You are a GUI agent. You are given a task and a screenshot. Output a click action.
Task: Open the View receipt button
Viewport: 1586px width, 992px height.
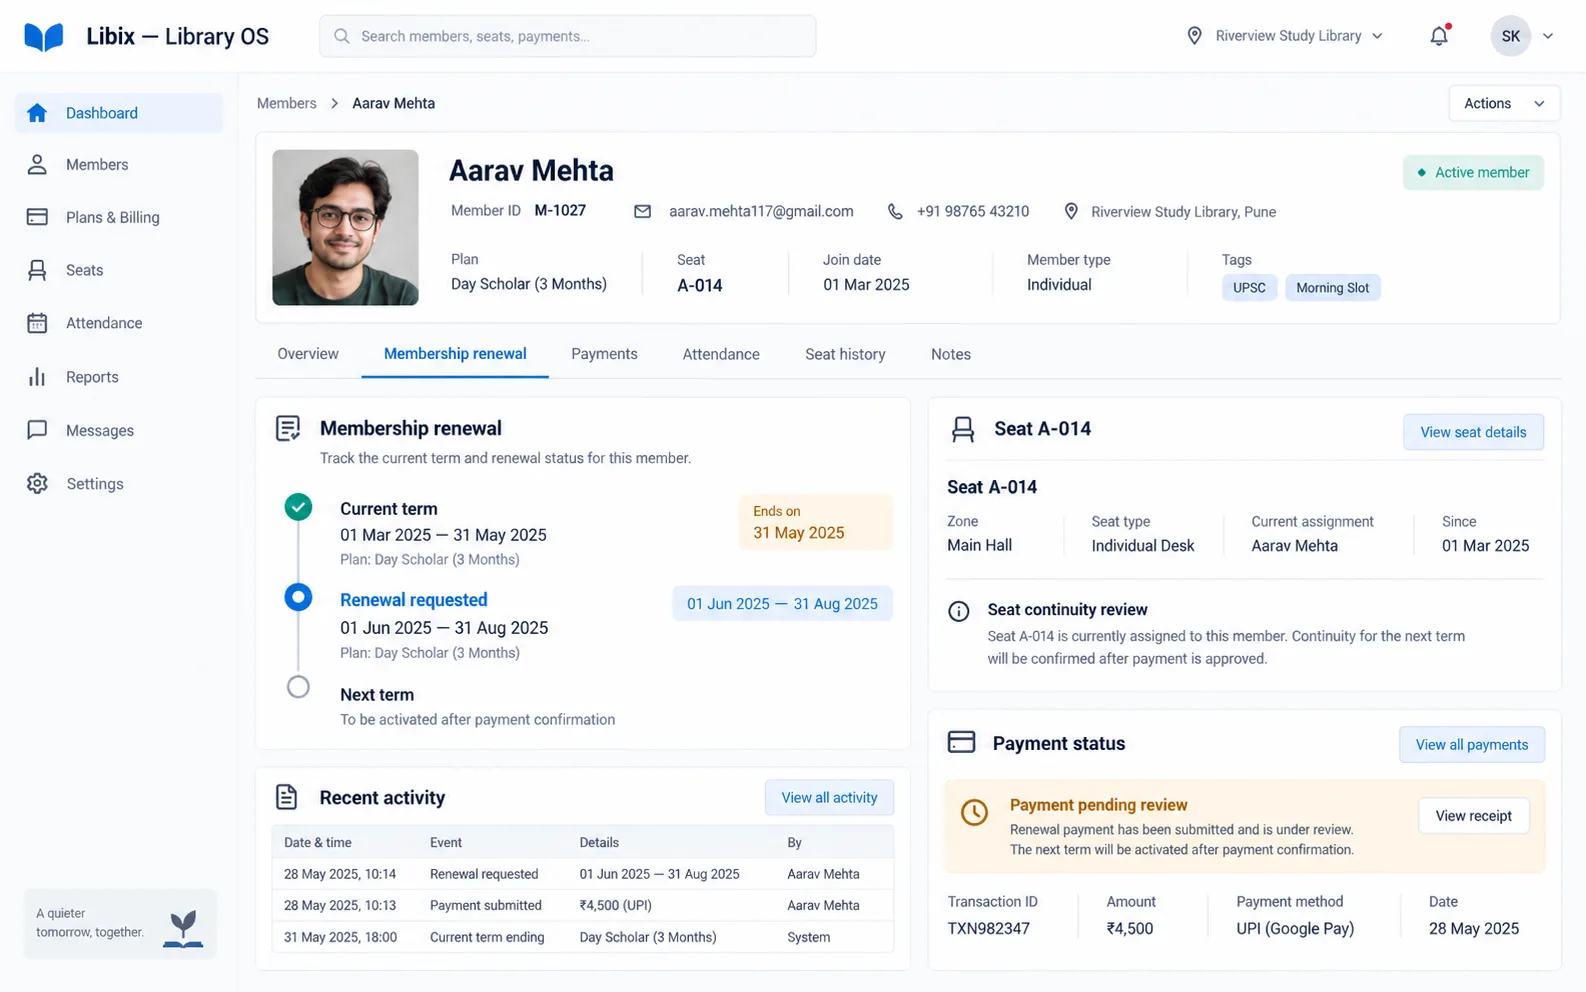click(1474, 816)
